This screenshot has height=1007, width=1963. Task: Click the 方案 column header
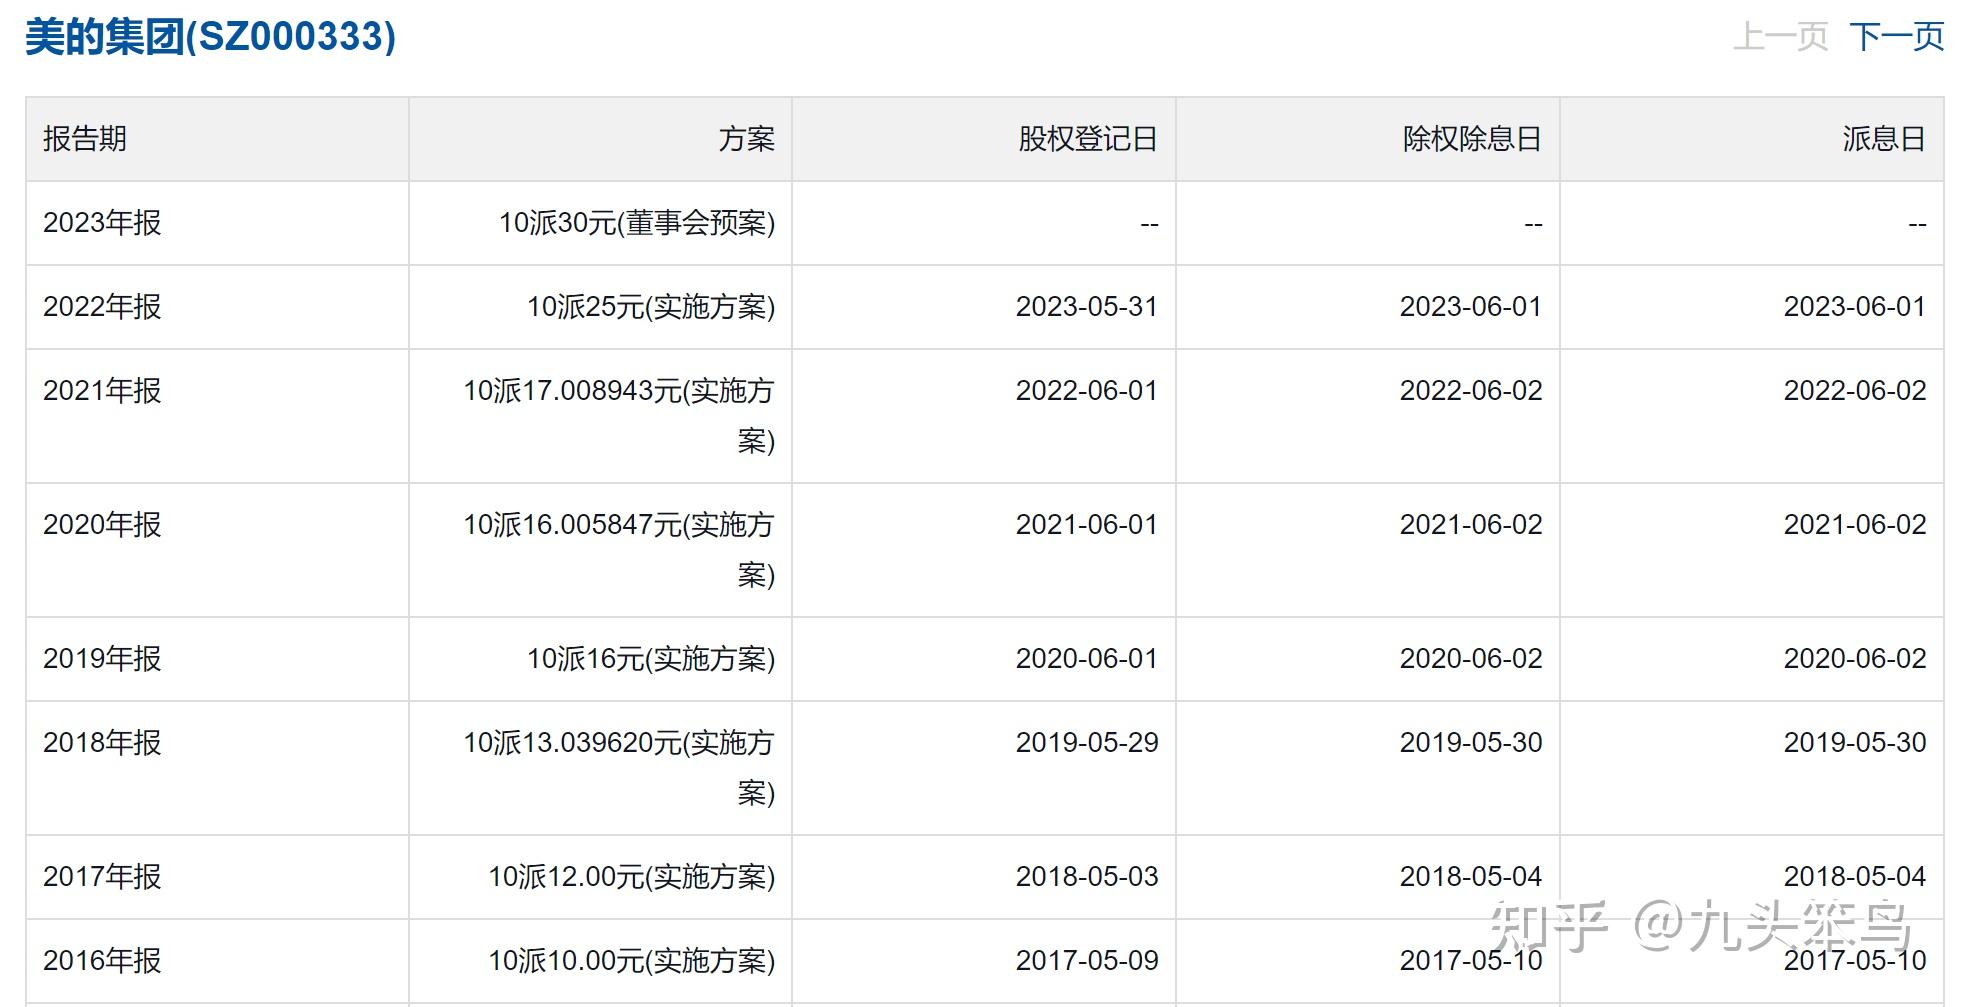[x=746, y=139]
